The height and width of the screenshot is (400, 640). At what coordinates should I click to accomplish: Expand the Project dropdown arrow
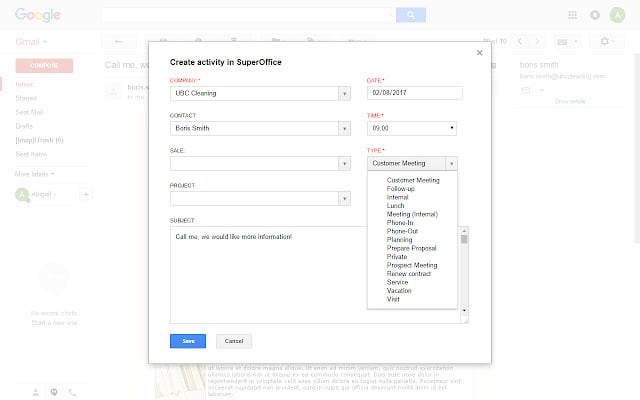(x=344, y=199)
